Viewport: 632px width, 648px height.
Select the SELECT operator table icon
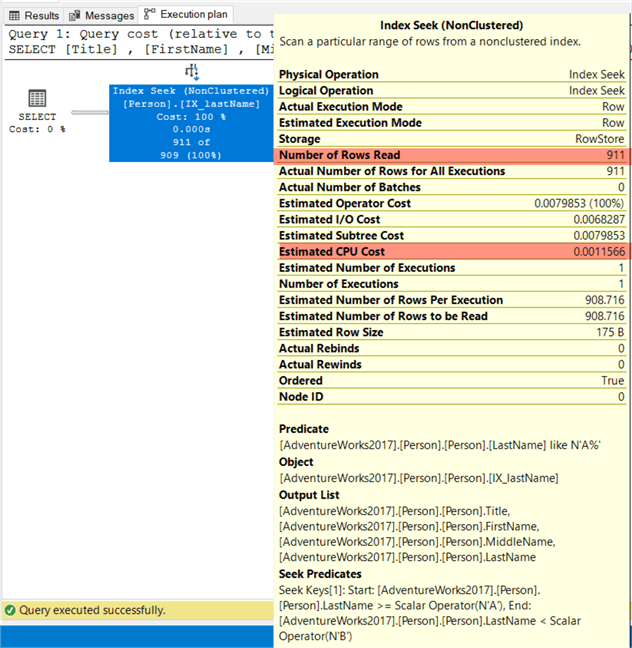pos(37,98)
